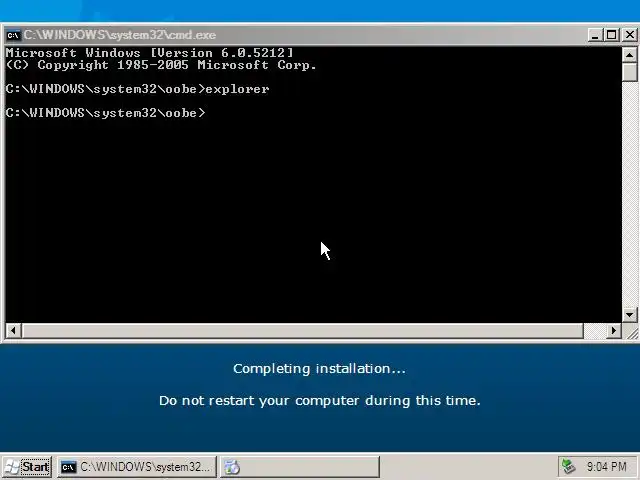This screenshot has width=640, height=480.
Task: Click the 'explorer' command text
Action: point(237,89)
